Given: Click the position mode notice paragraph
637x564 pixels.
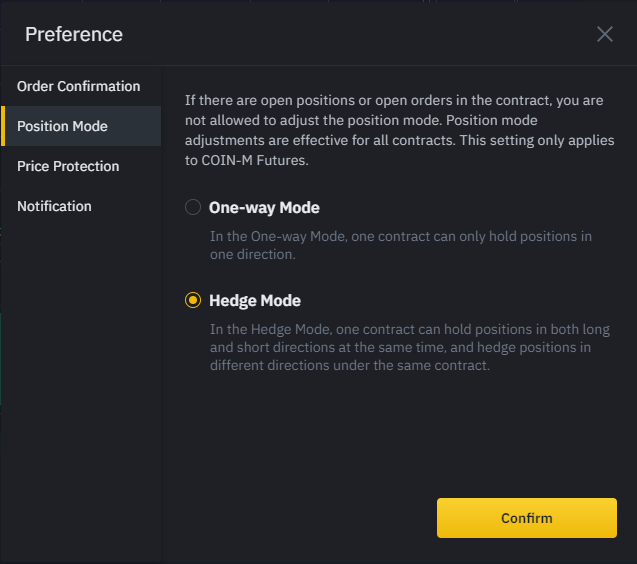Looking at the screenshot, I should coord(395,130).
